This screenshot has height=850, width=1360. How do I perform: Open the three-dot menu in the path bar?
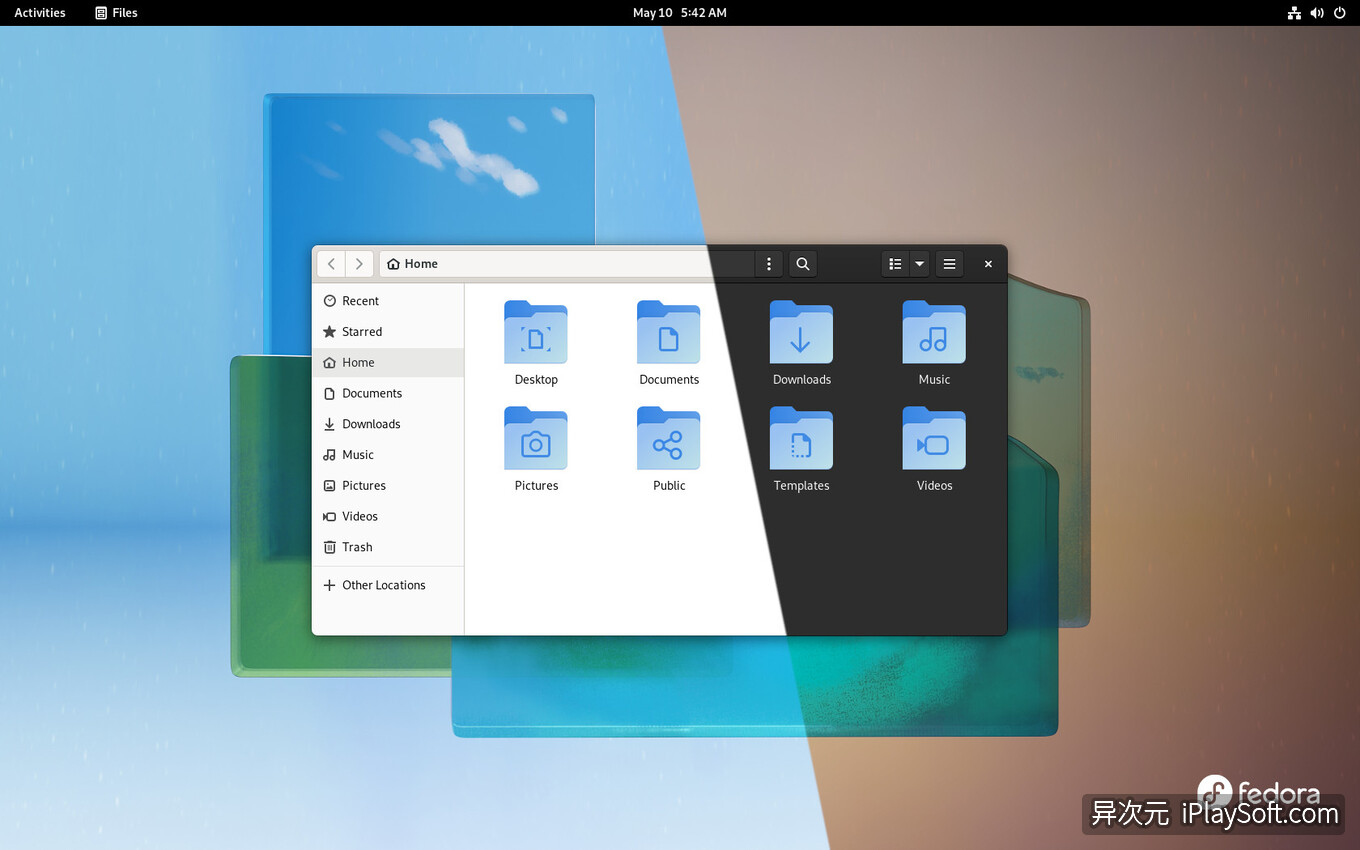click(768, 263)
